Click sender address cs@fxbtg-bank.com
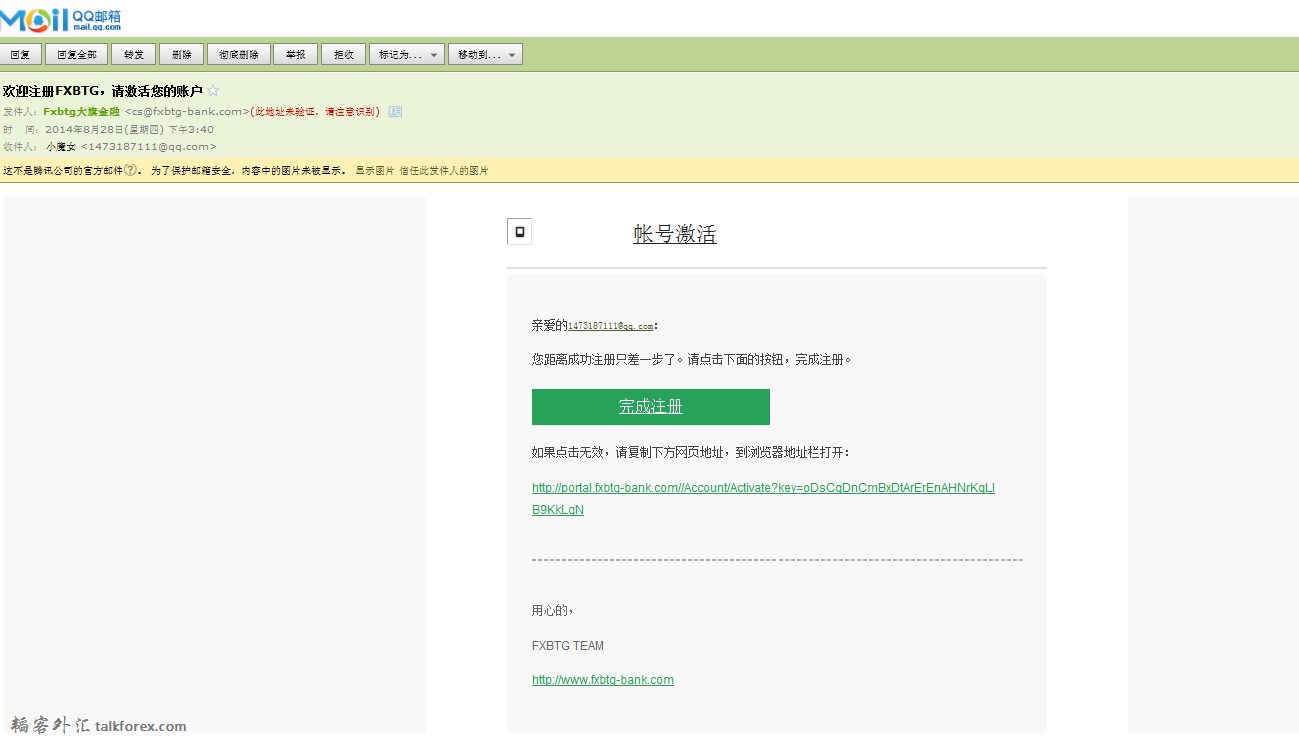 (187, 112)
